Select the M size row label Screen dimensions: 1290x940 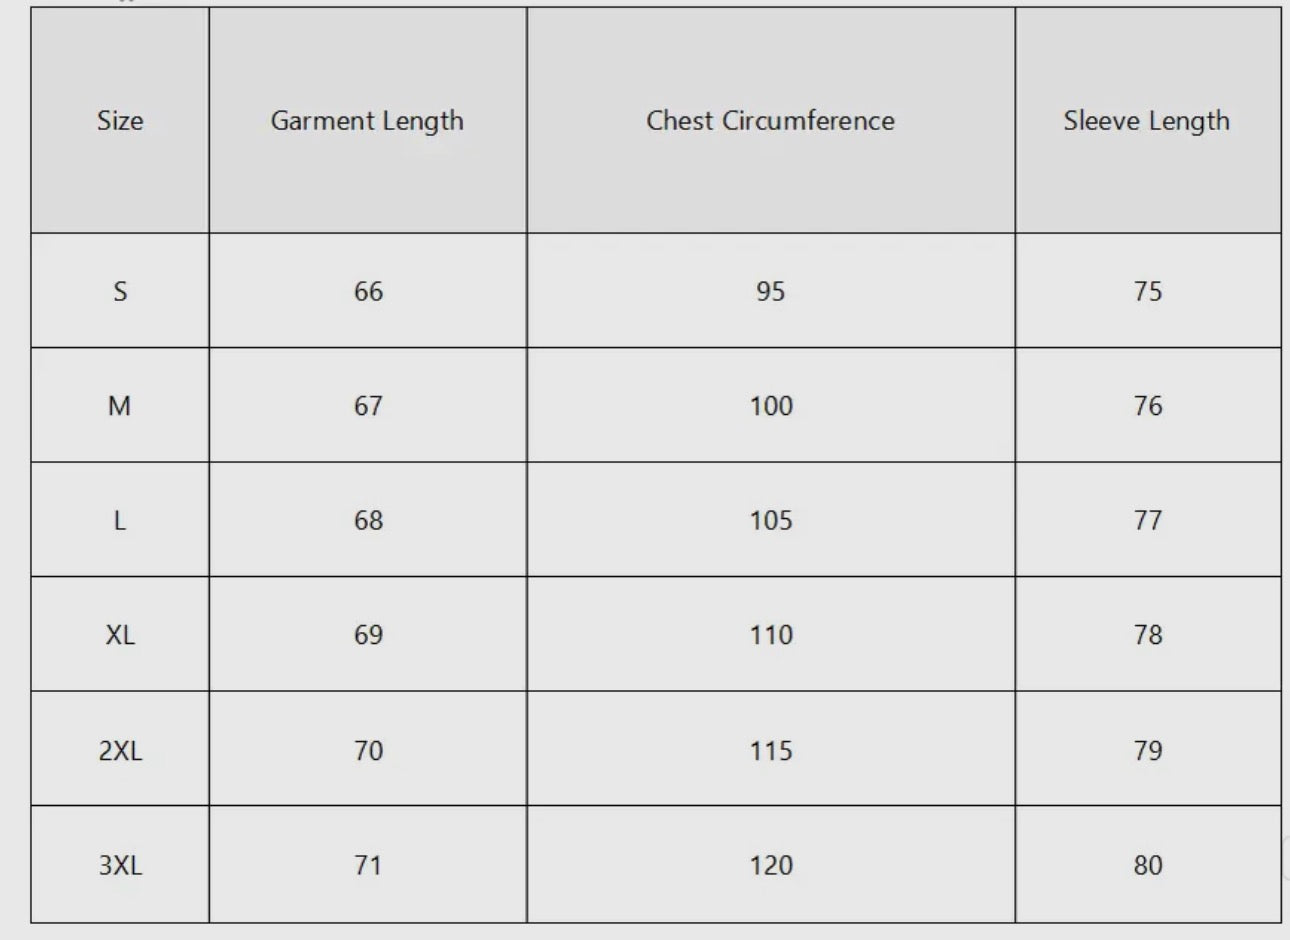[120, 406]
